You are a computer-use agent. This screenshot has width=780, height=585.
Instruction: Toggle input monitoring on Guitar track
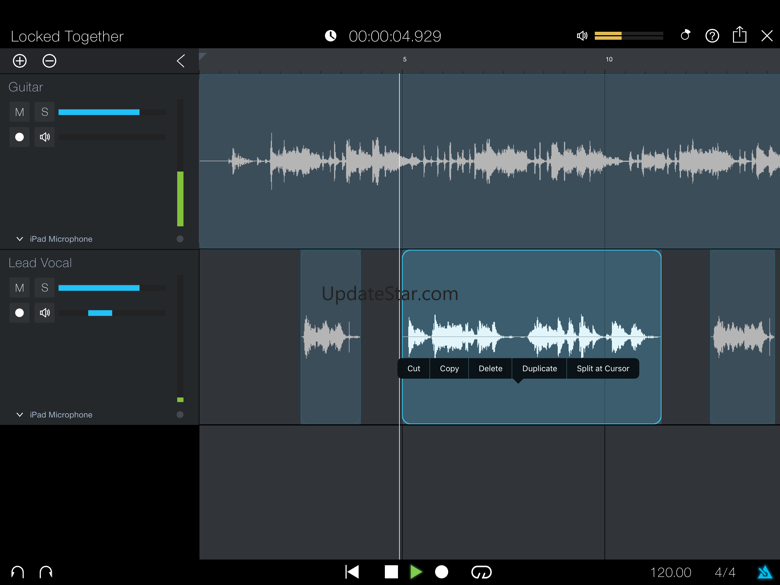(x=45, y=137)
